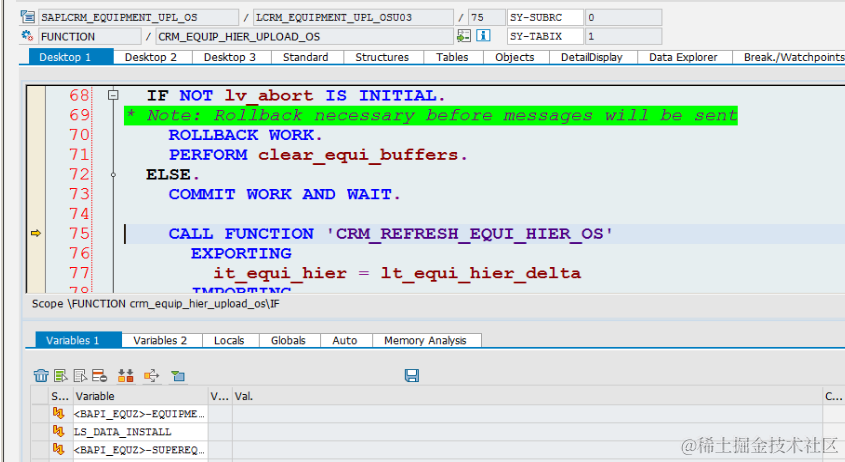Open the Objects tab
The height and width of the screenshot is (462, 845).
tap(515, 57)
